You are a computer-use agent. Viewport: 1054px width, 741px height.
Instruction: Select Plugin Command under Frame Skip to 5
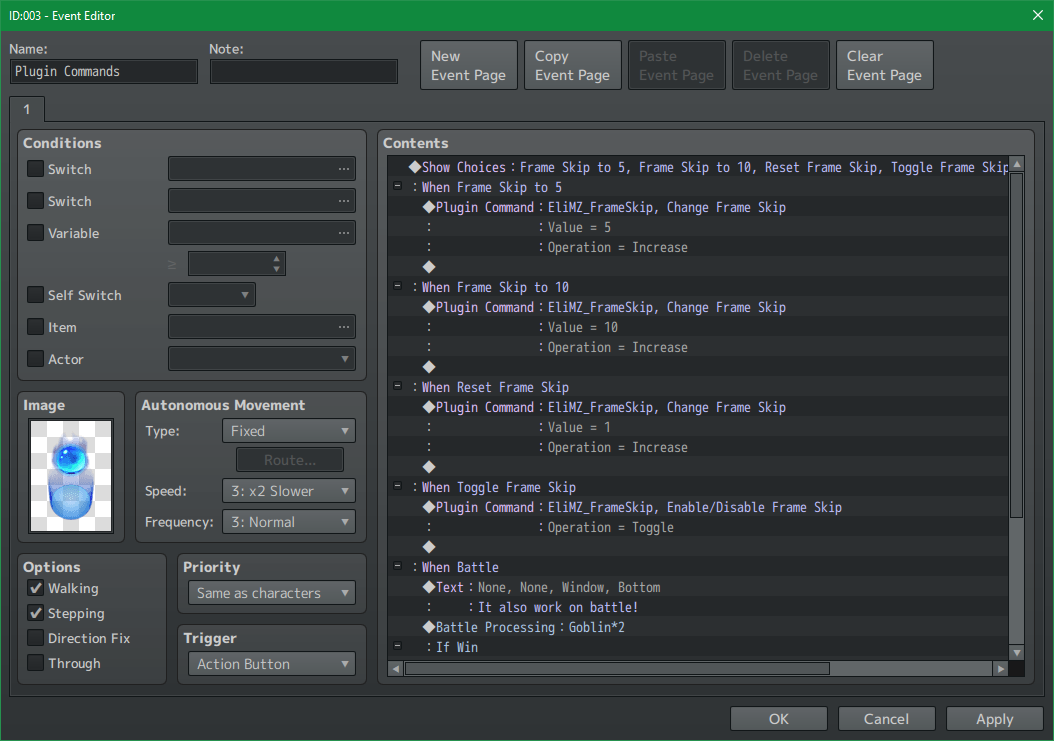click(x=698, y=207)
